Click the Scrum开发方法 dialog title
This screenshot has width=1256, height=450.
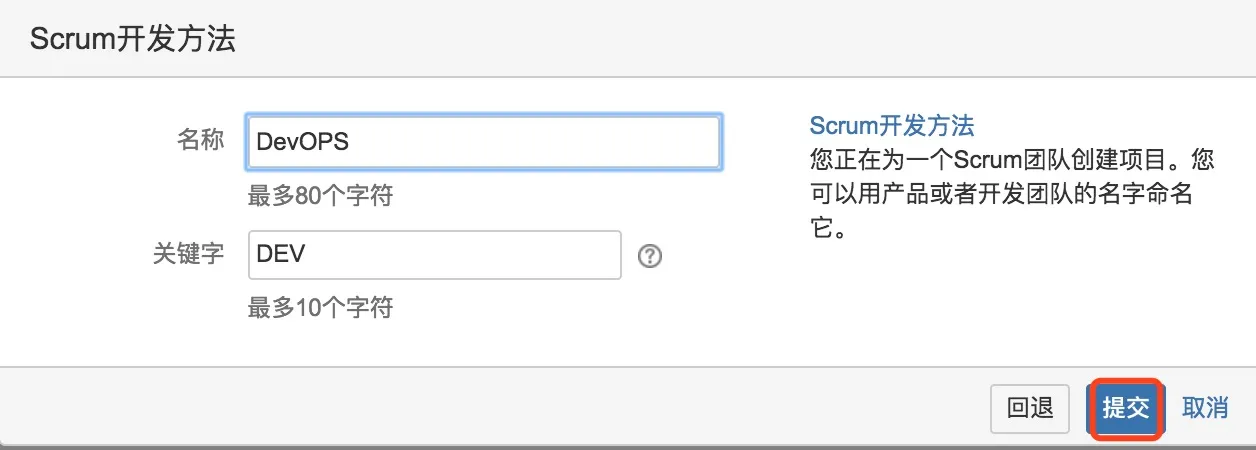[x=132, y=40]
